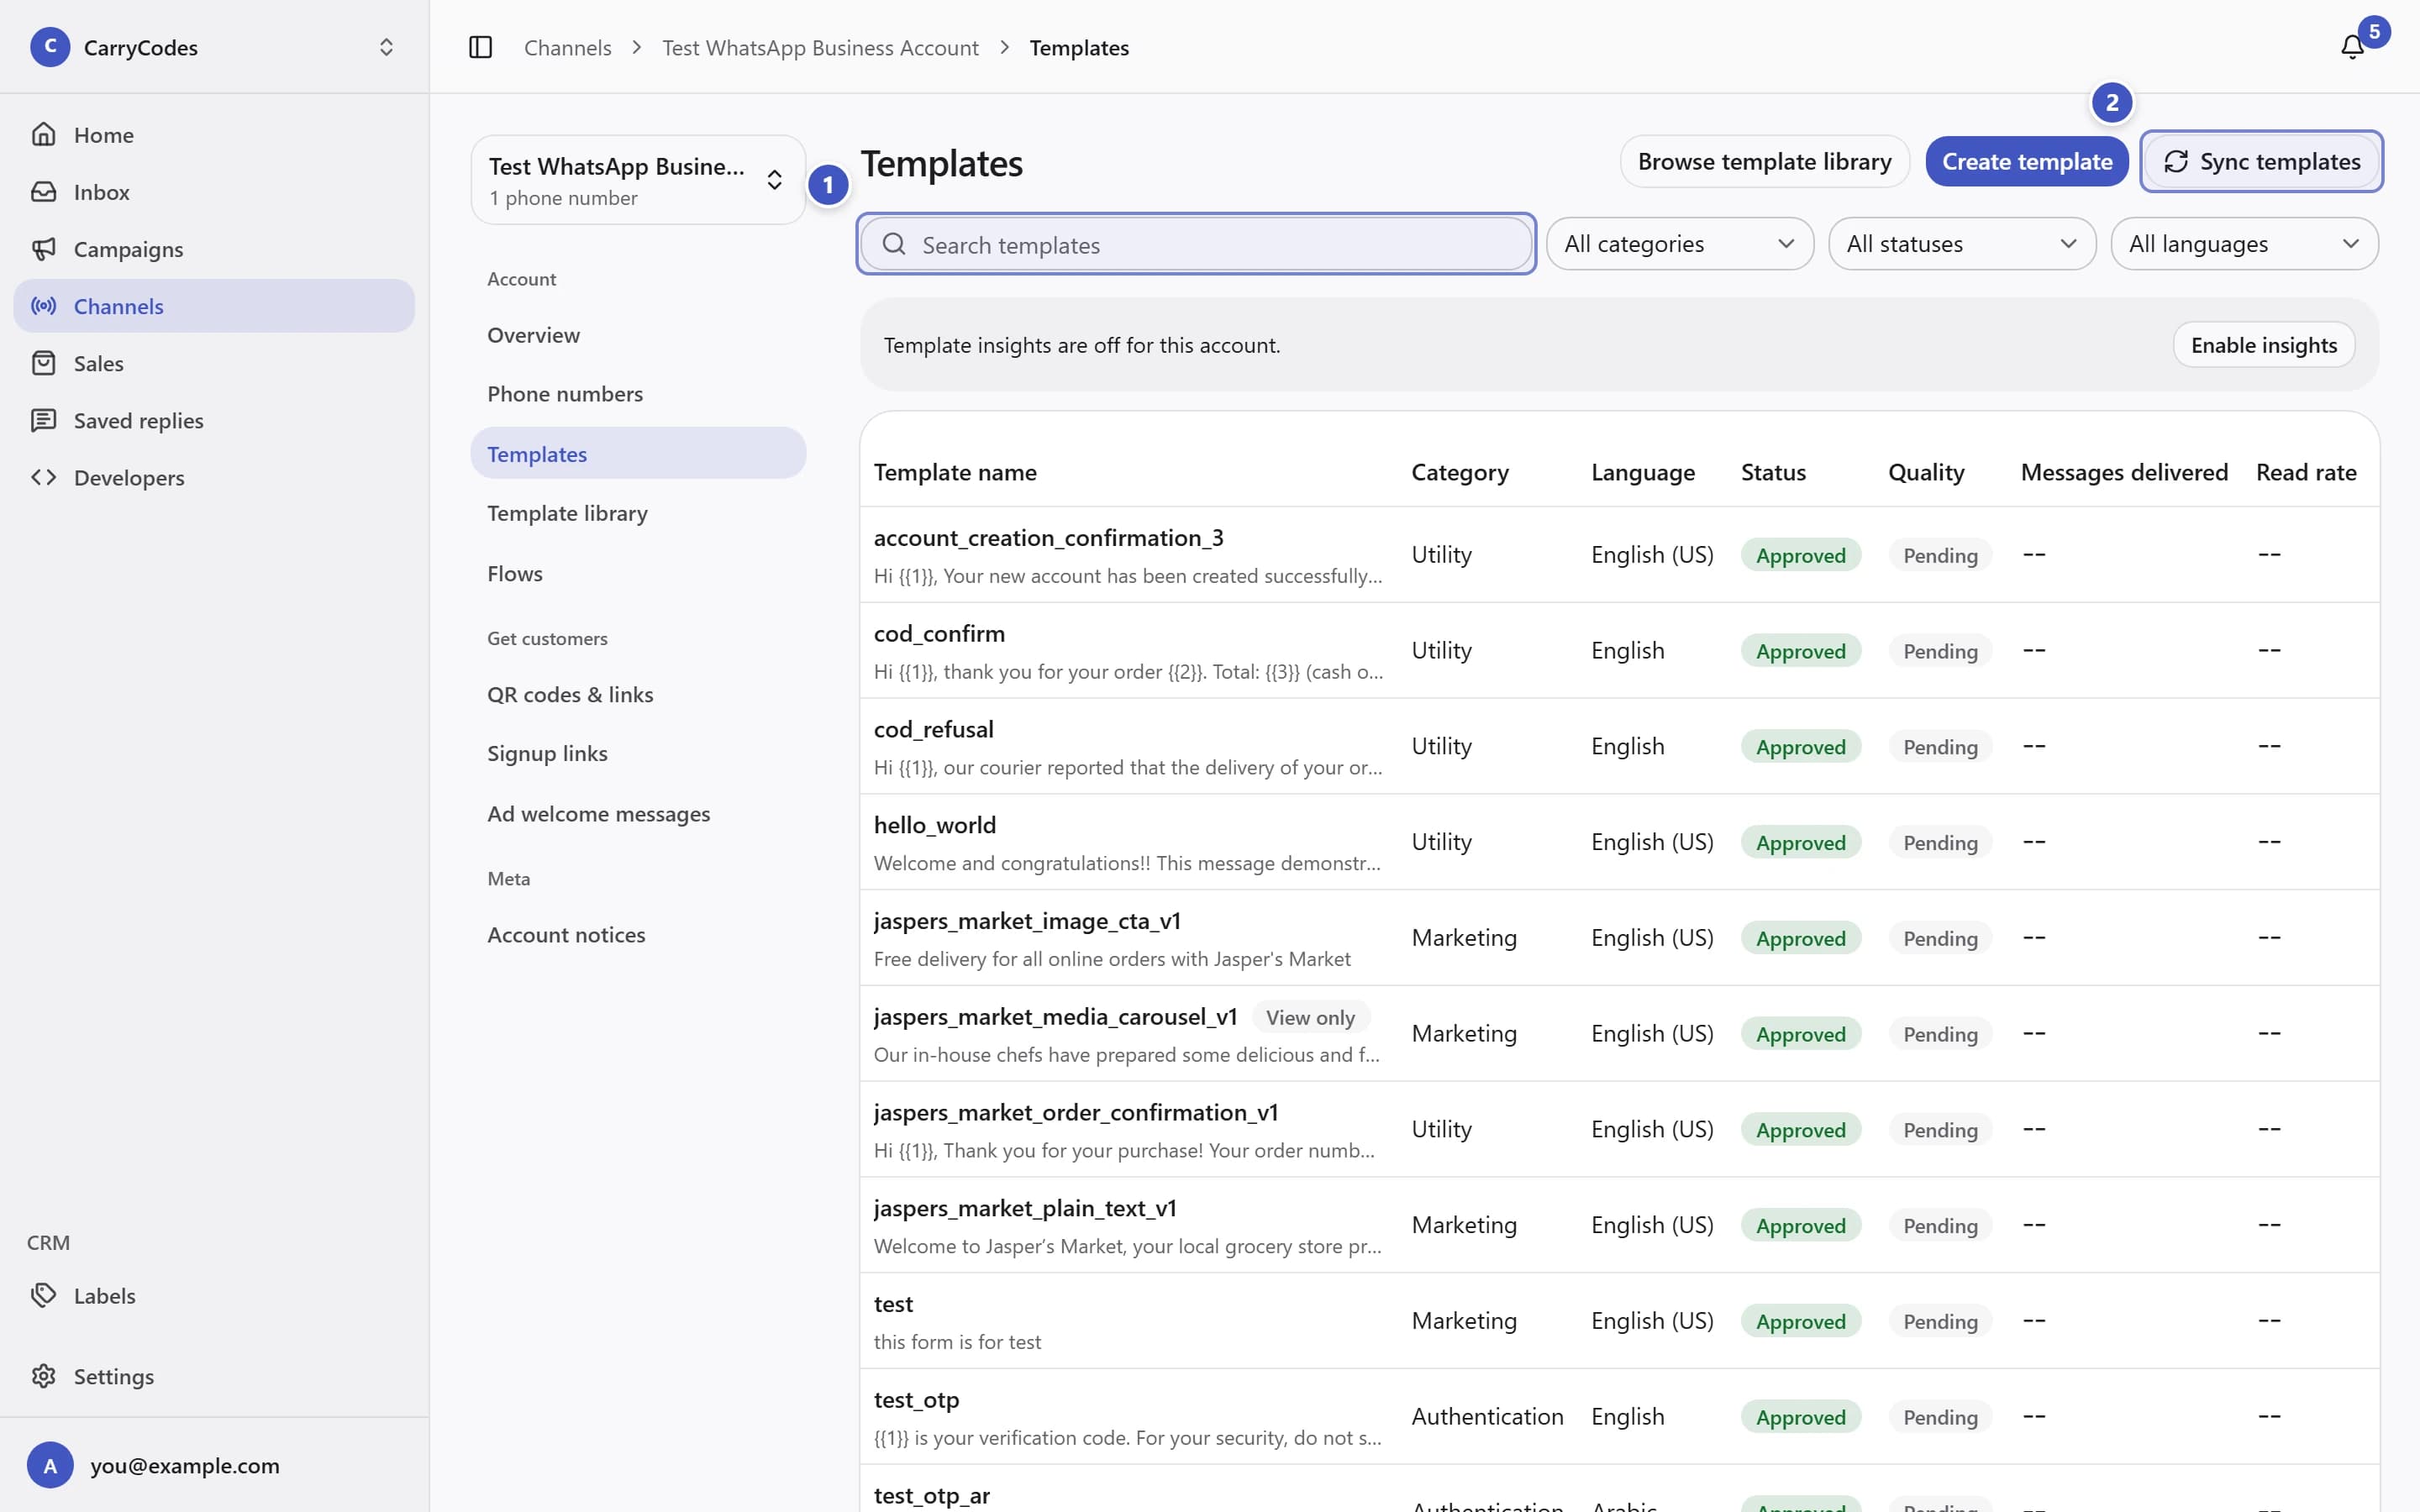Click Browse template library button
Screen dimensions: 2420x1512
click(1764, 161)
